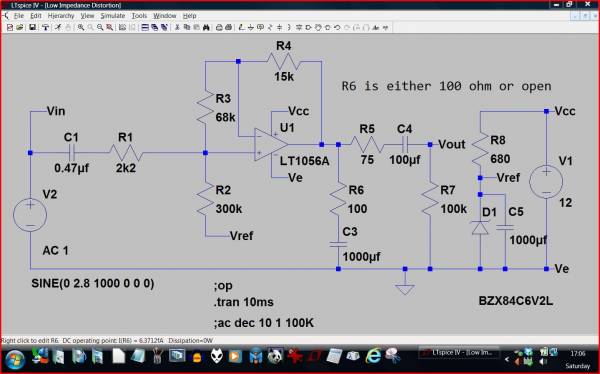Place a ground symbol from the toolbar
Screen dimensions: 600x374
251,28
